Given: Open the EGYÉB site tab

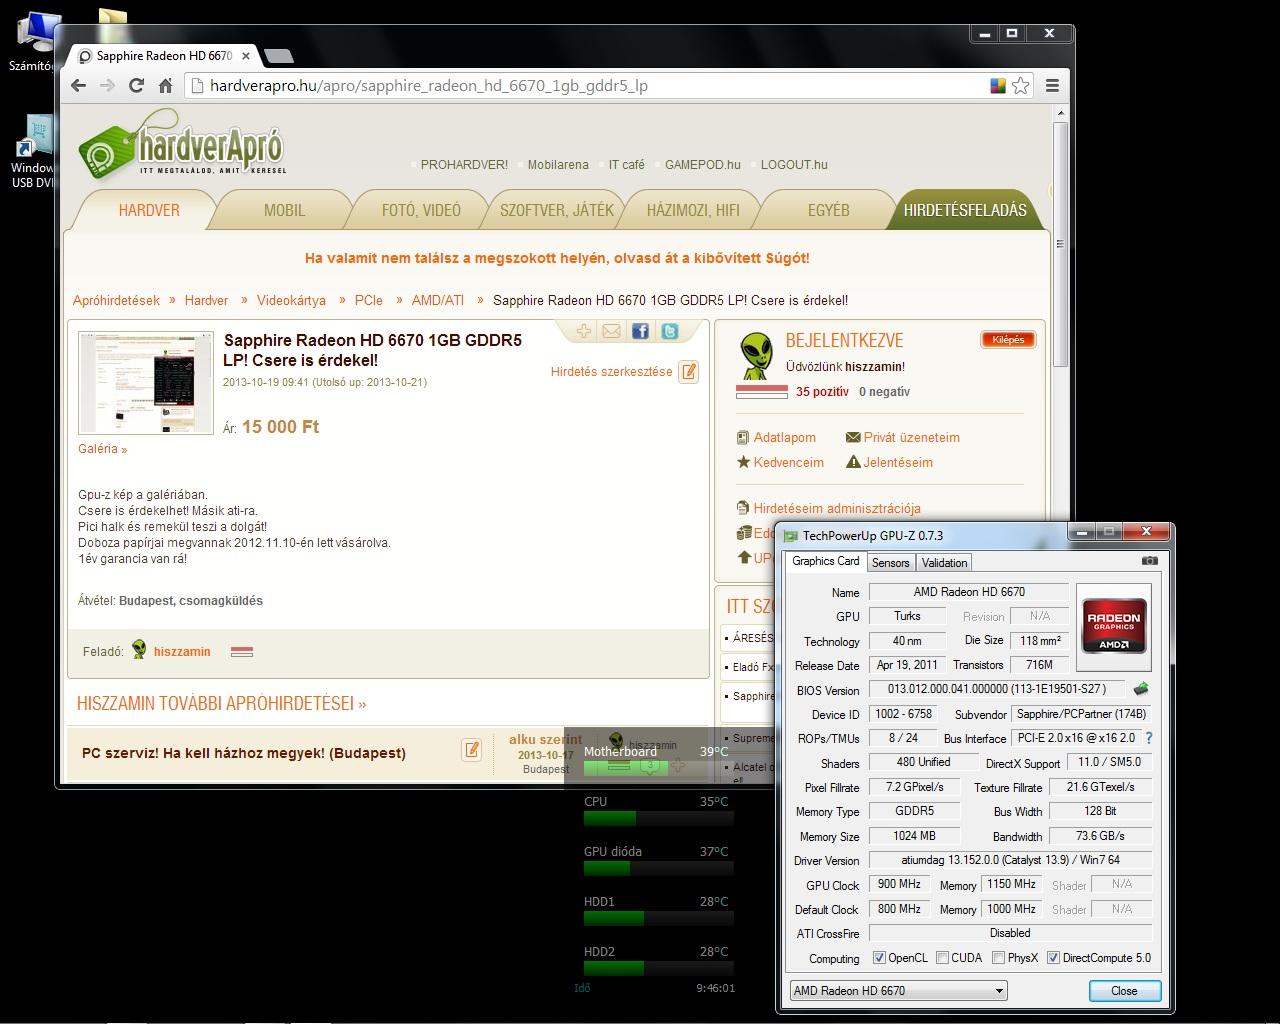Looking at the screenshot, I should 828,210.
